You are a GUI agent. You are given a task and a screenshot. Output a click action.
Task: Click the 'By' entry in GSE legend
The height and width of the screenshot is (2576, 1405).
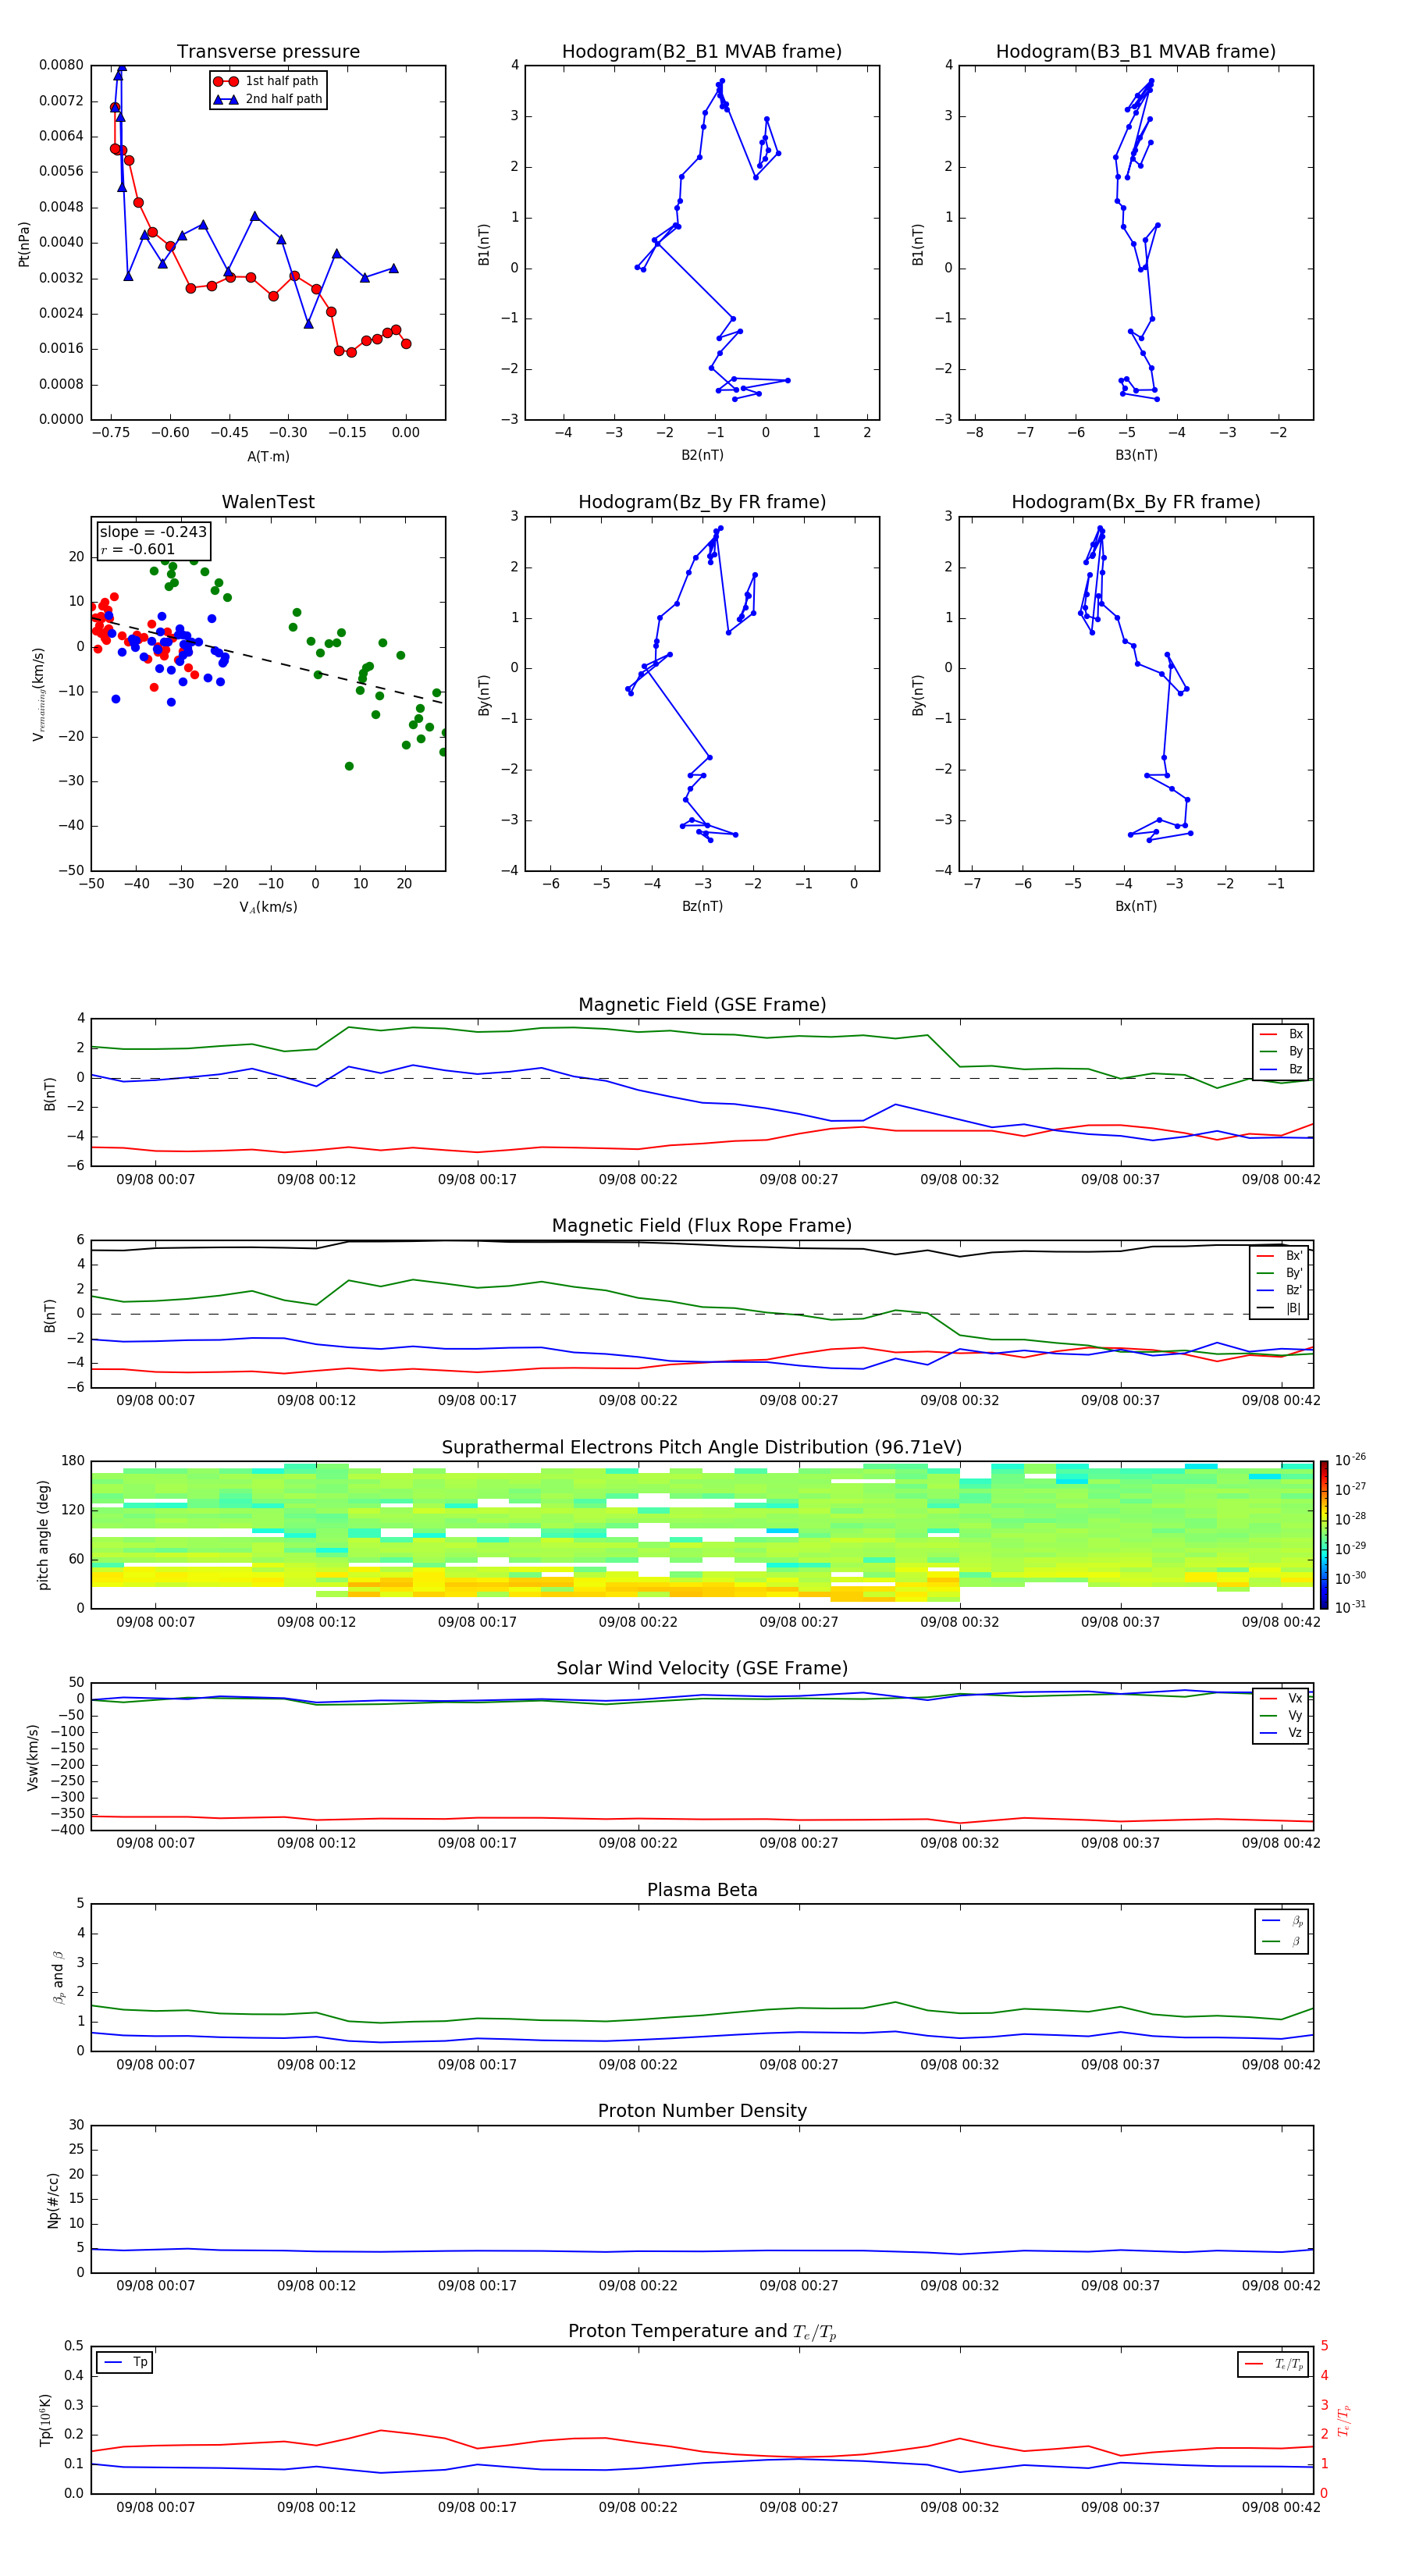tap(1281, 1052)
